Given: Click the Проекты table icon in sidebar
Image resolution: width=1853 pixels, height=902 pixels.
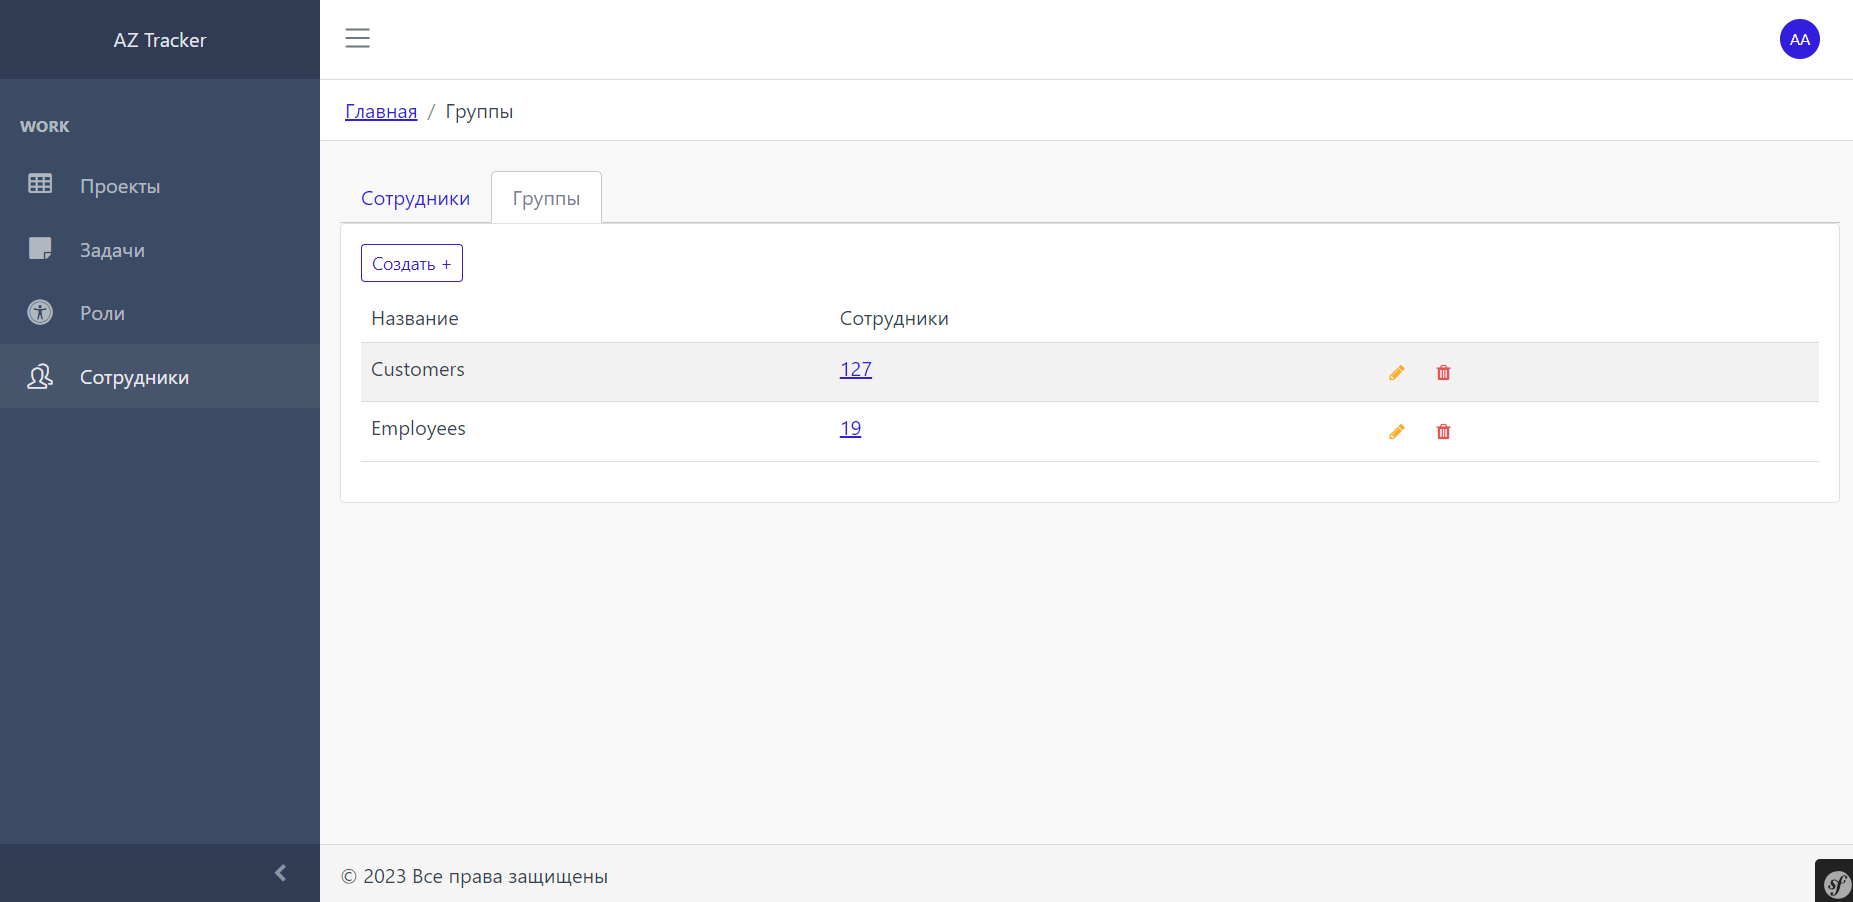Looking at the screenshot, I should point(40,184).
